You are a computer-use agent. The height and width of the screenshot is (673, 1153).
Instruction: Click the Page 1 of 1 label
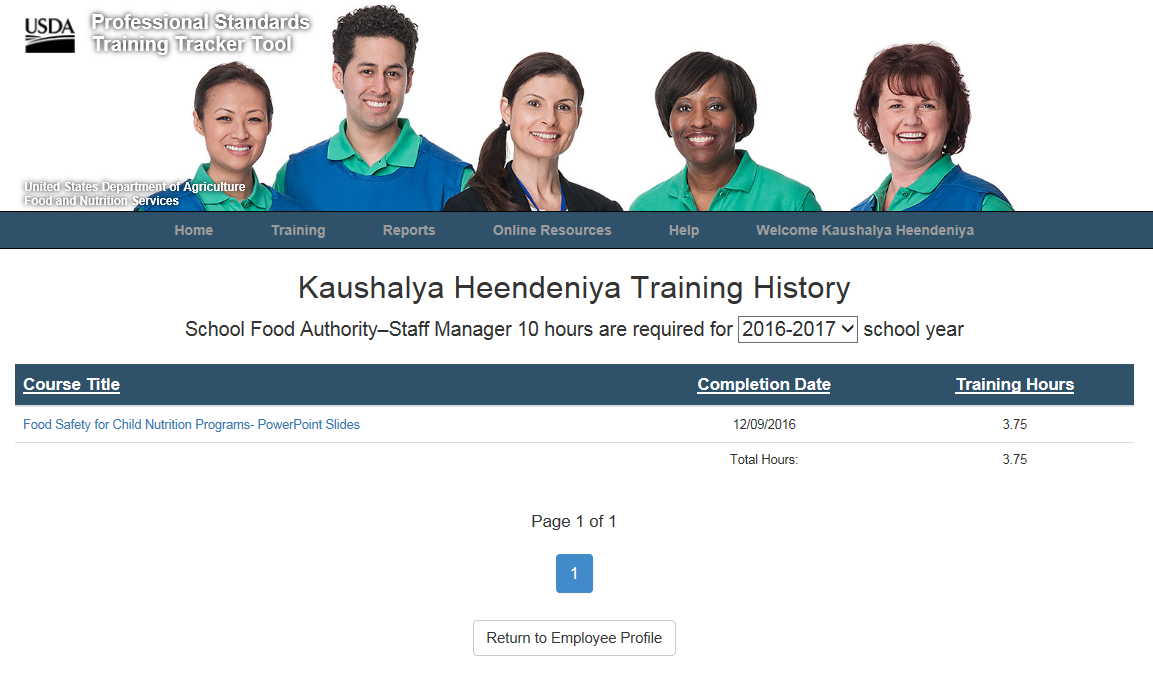[x=574, y=521]
